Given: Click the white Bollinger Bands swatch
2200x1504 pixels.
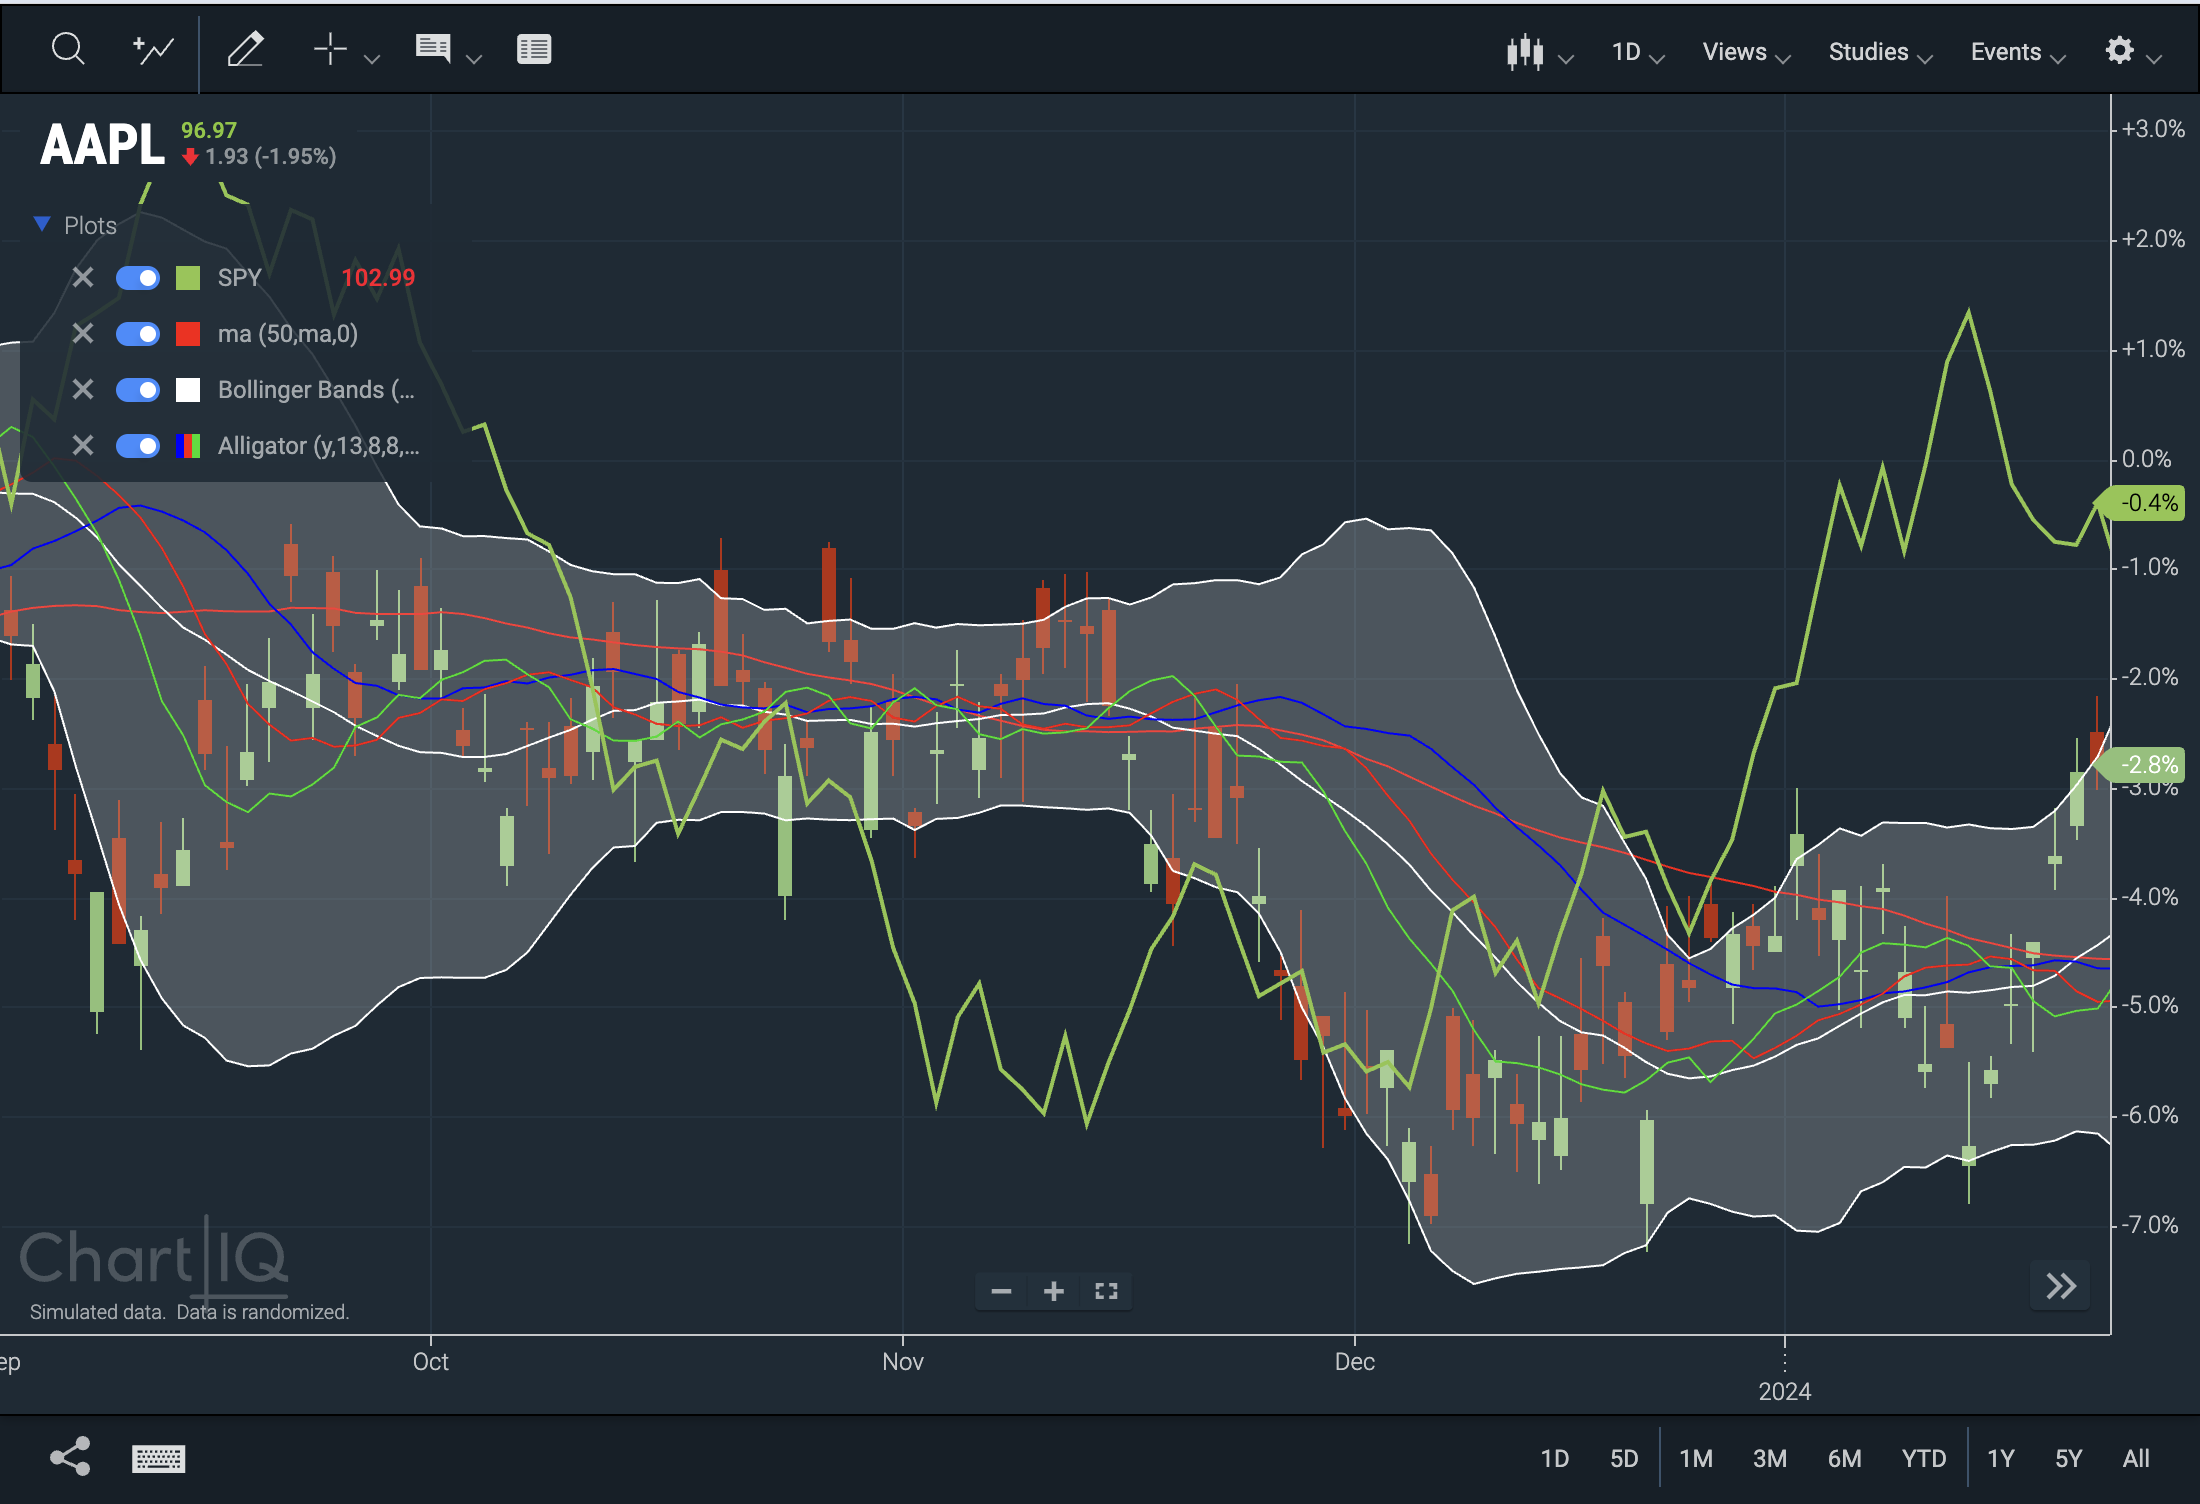Looking at the screenshot, I should coord(188,390).
